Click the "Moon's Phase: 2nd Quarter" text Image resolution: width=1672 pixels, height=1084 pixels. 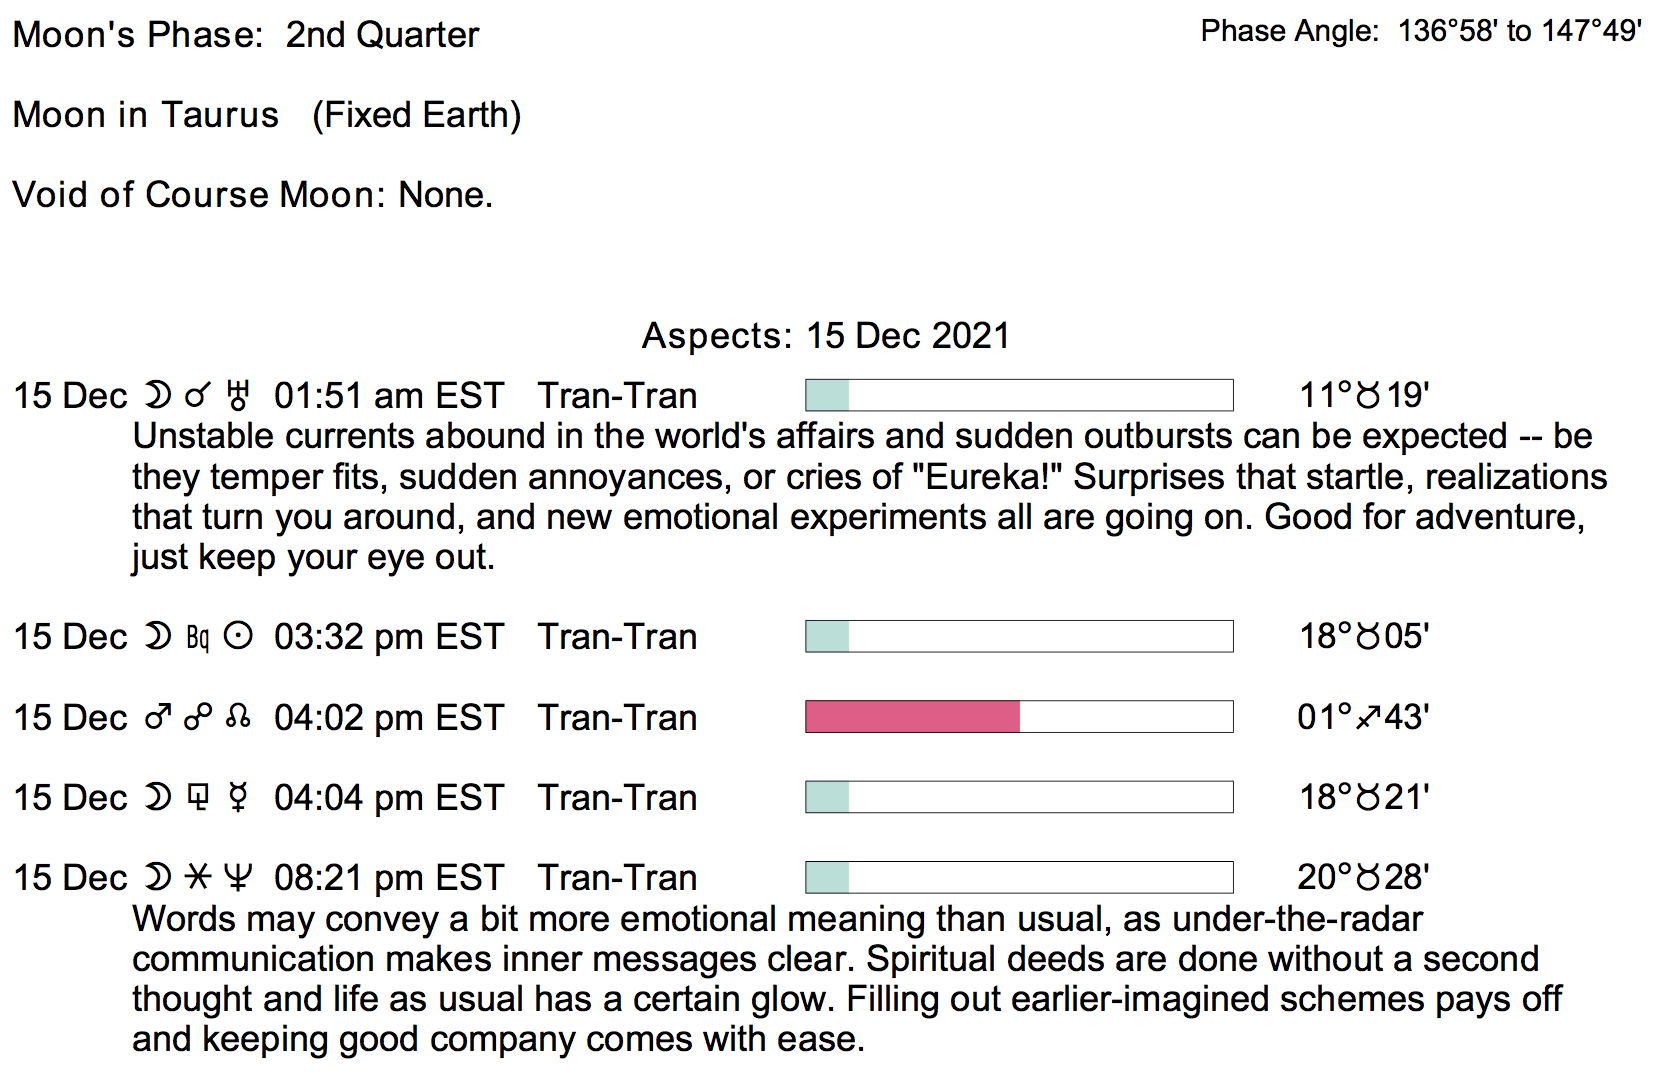pyautogui.click(x=245, y=35)
